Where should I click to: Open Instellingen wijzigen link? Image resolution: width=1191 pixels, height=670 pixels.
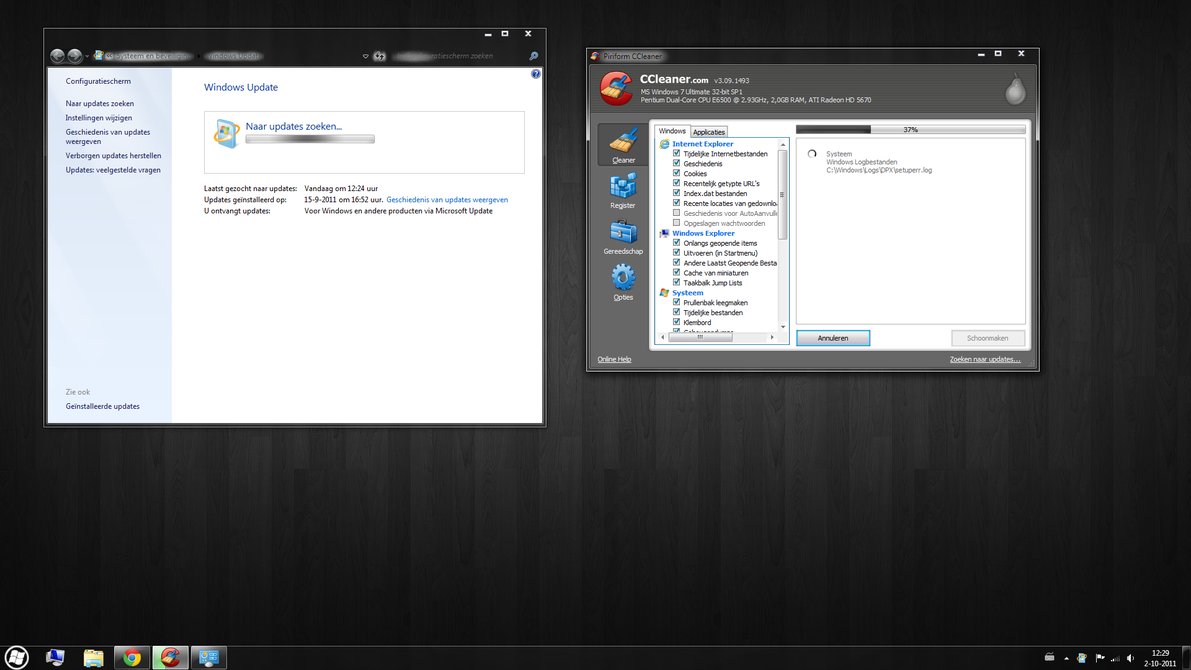pos(99,118)
